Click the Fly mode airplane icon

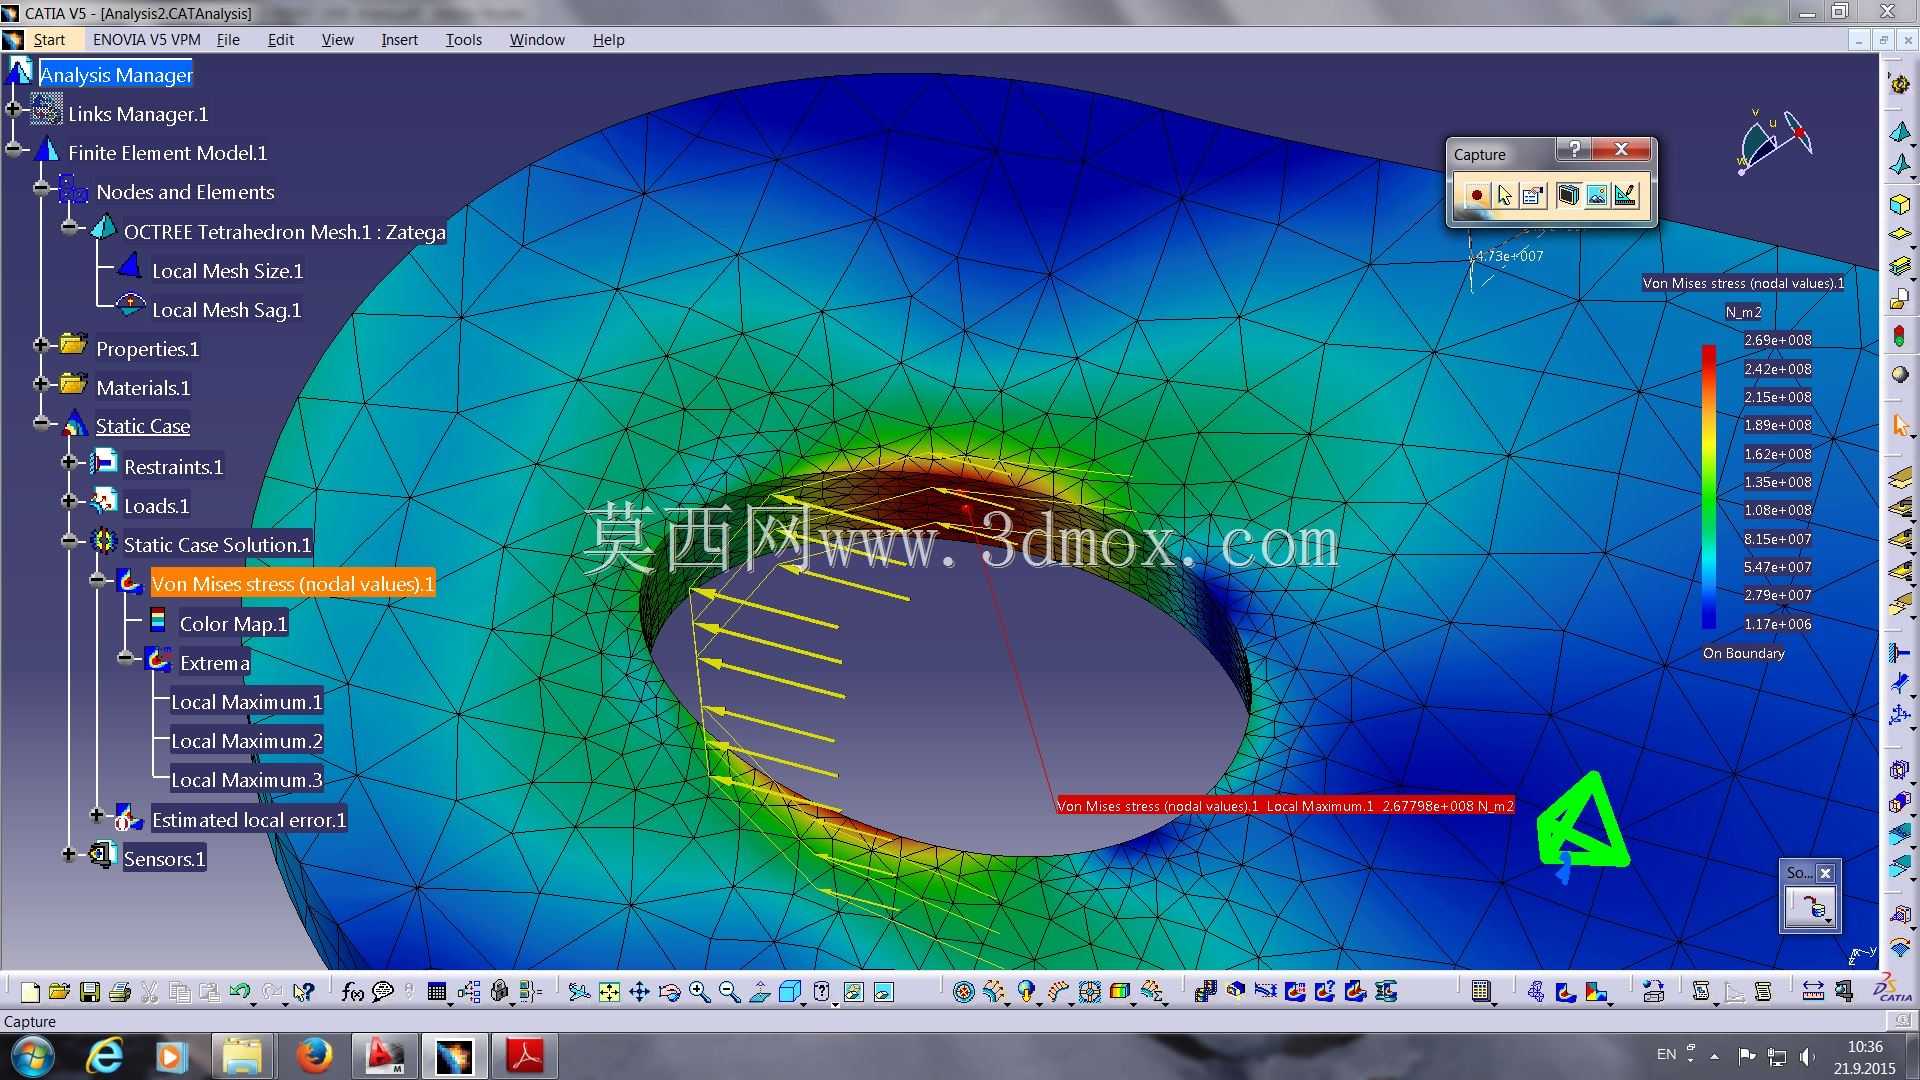[579, 992]
